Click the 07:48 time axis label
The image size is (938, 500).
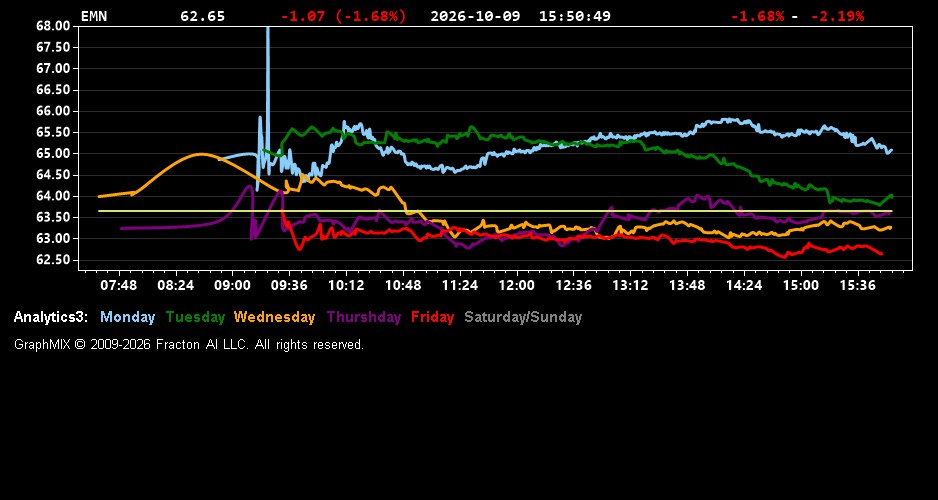118,285
